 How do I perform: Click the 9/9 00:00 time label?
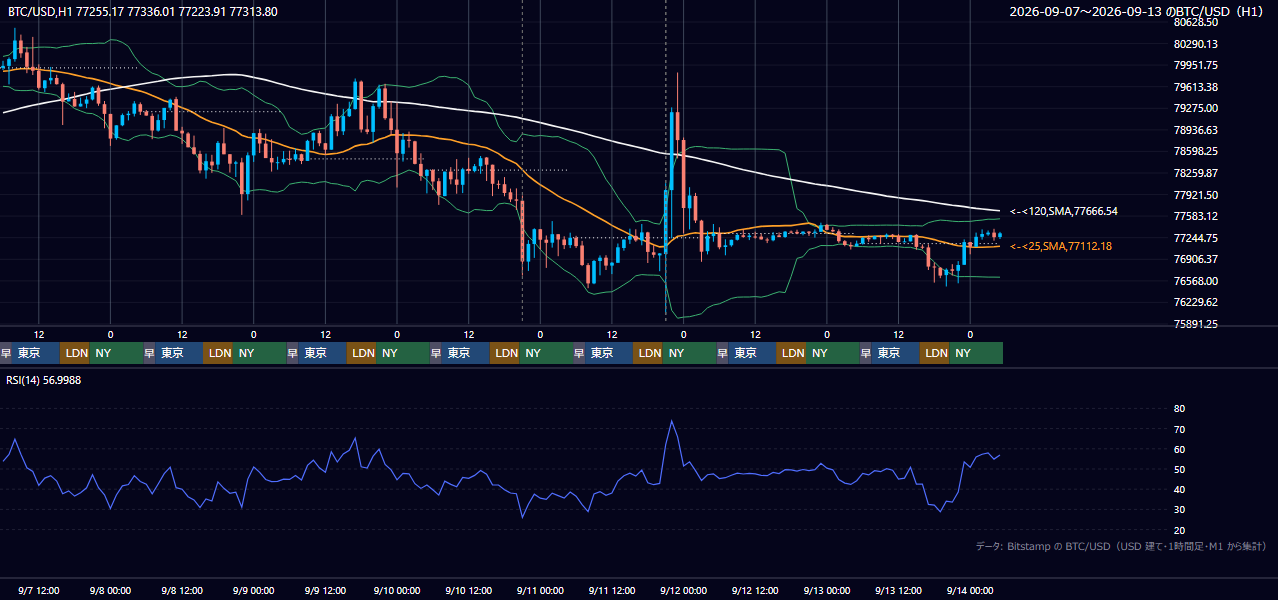point(254,590)
